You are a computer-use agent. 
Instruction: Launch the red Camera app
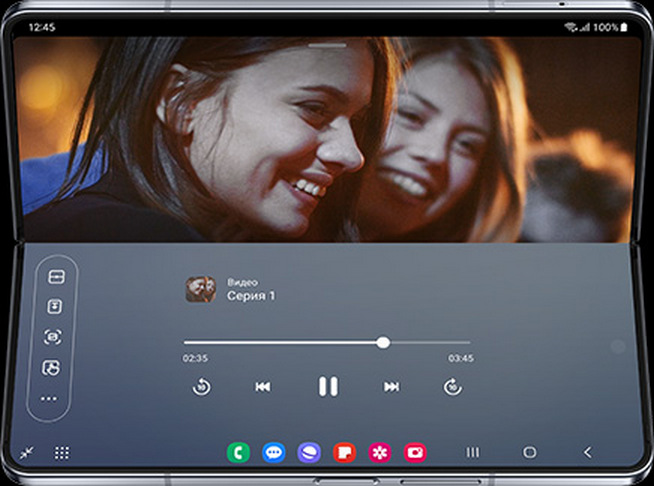(x=415, y=453)
